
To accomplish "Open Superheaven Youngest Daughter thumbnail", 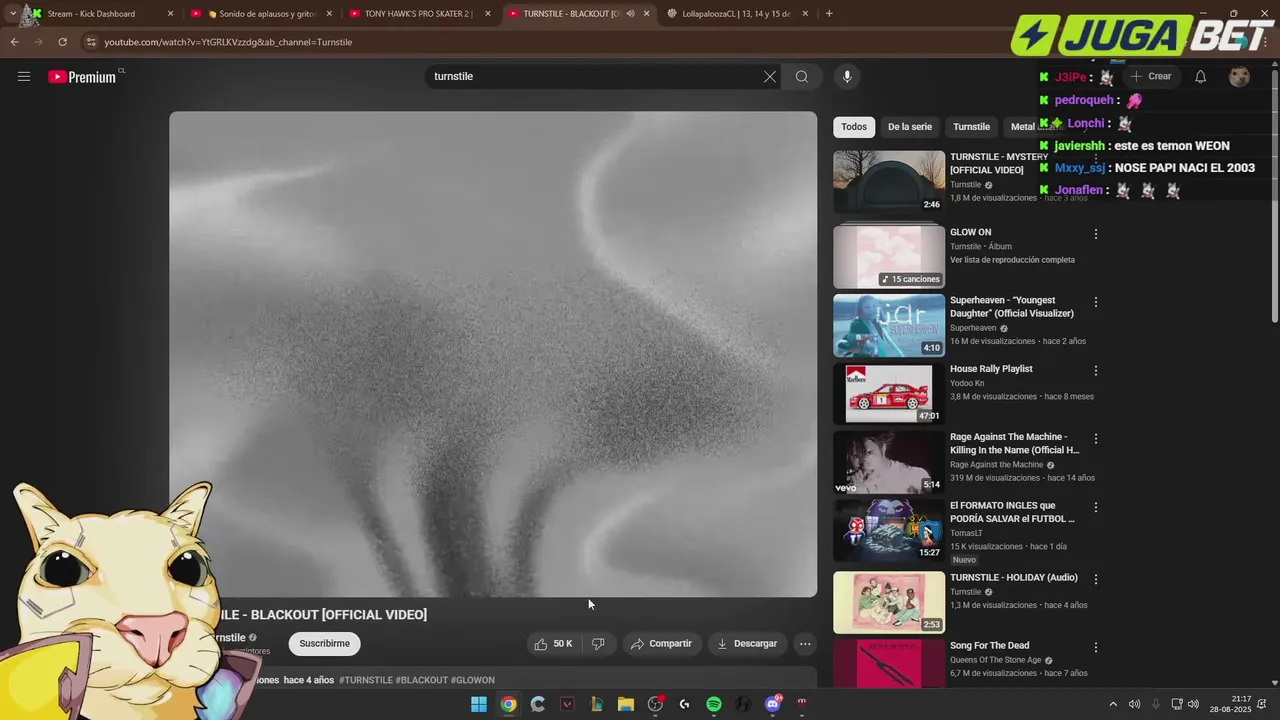I will 889,325.
